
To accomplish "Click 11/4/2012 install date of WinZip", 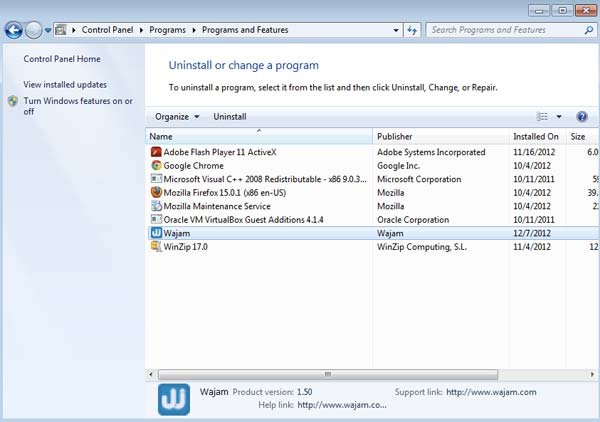I will pyautogui.click(x=532, y=247).
